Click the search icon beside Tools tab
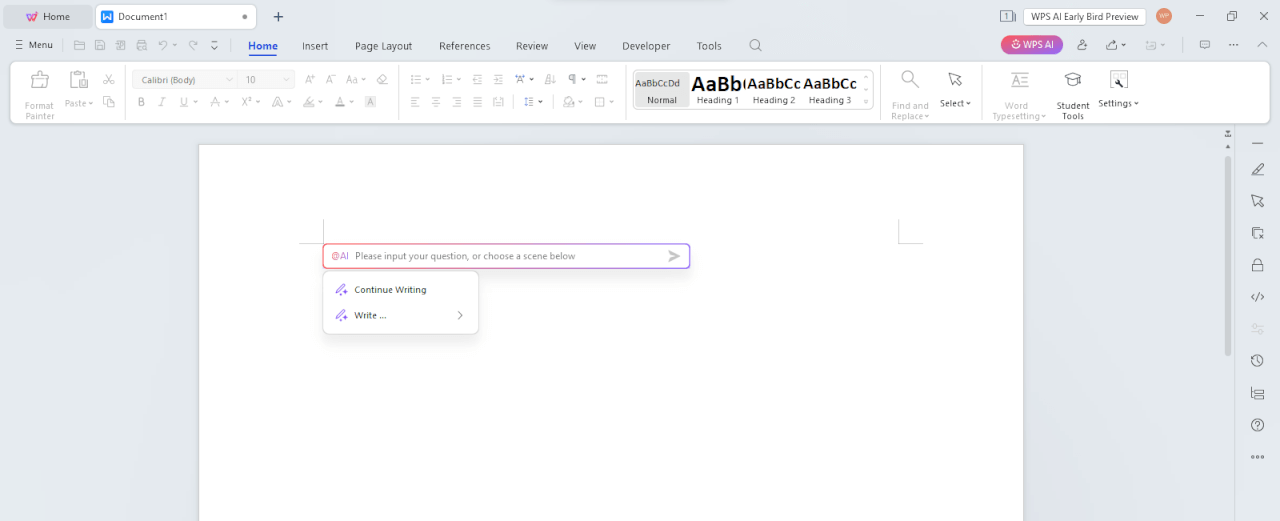This screenshot has height=521, width=1280. (x=756, y=45)
